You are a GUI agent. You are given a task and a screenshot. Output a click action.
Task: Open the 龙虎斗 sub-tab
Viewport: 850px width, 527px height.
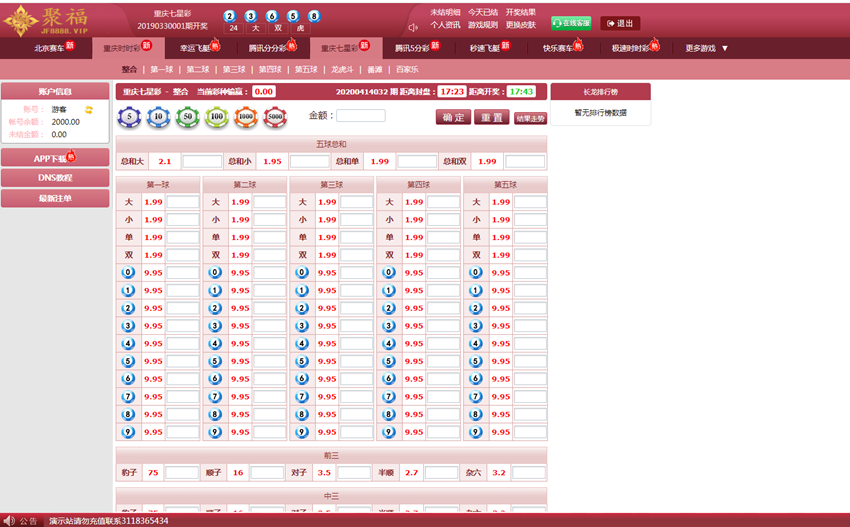click(343, 70)
